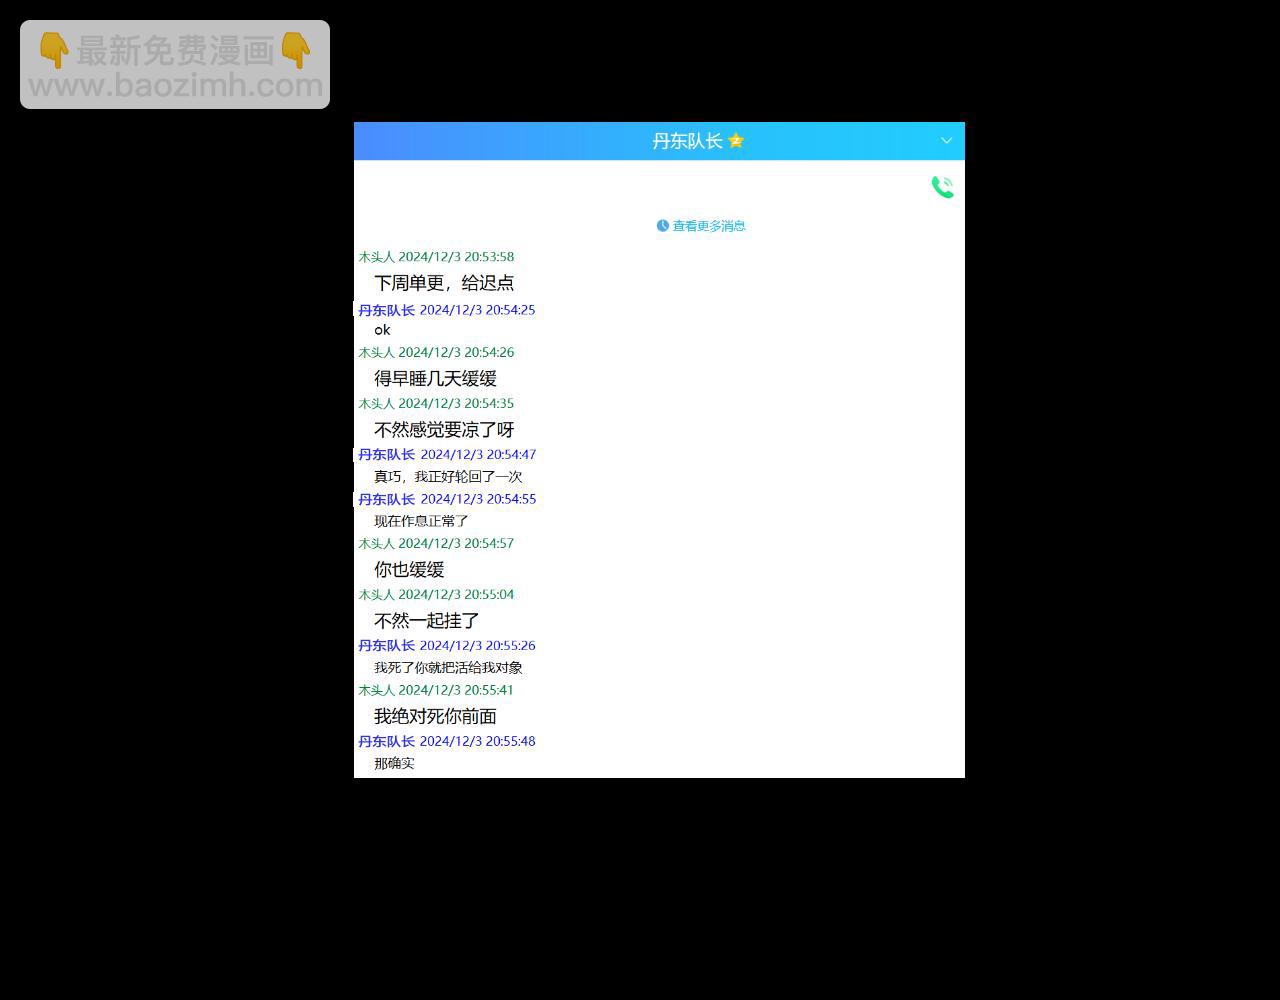Click the timestamp 2024/12/3 20:53:58

pos(455,256)
